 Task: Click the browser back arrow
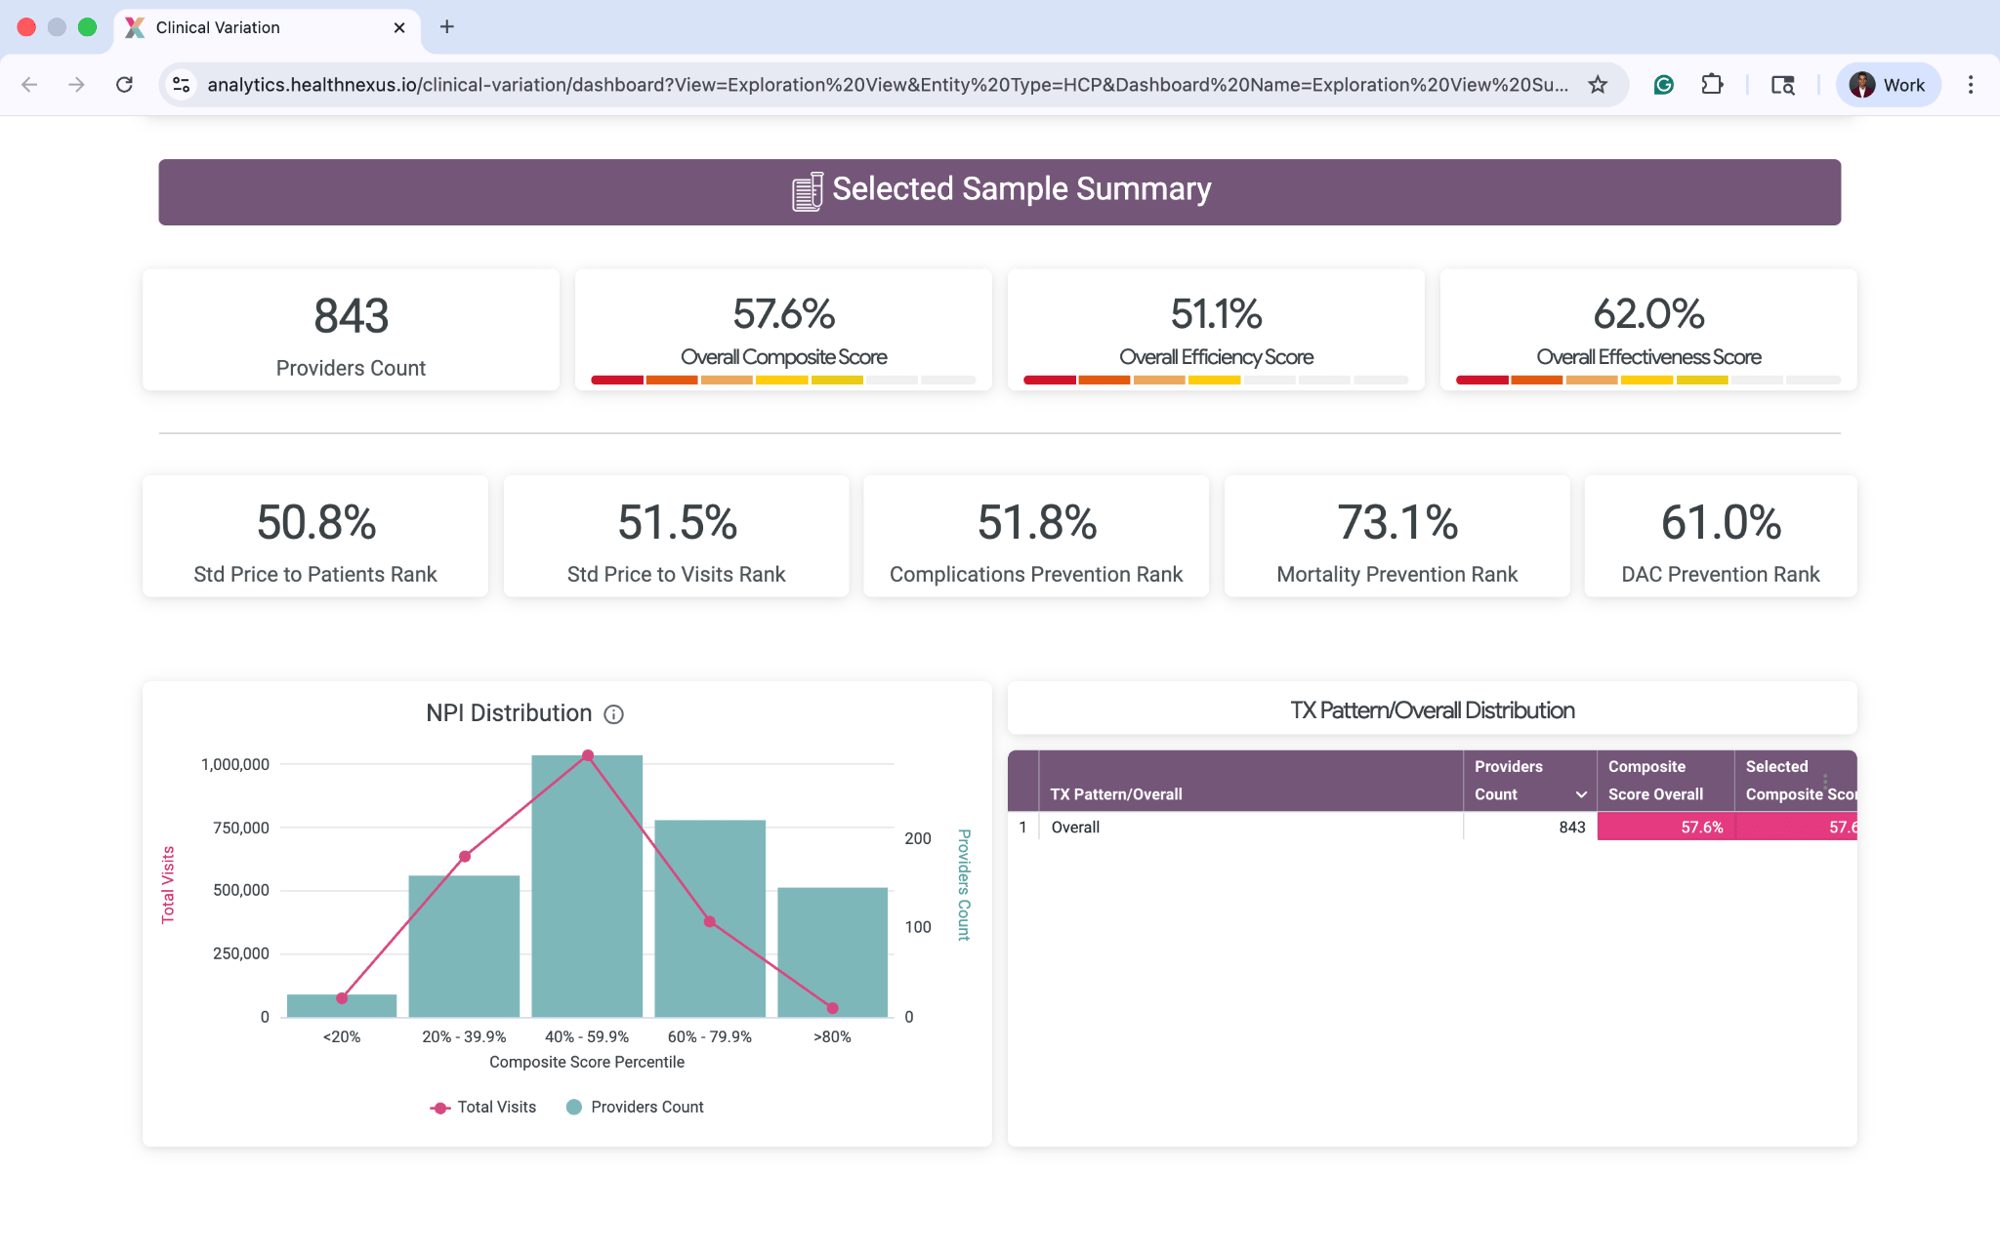pyautogui.click(x=30, y=85)
